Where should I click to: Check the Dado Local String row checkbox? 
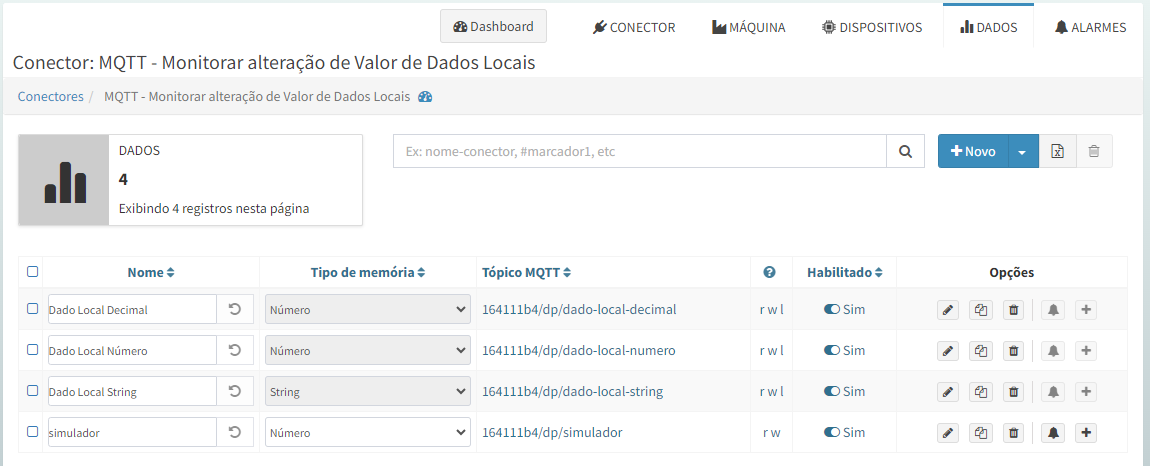(x=32, y=391)
